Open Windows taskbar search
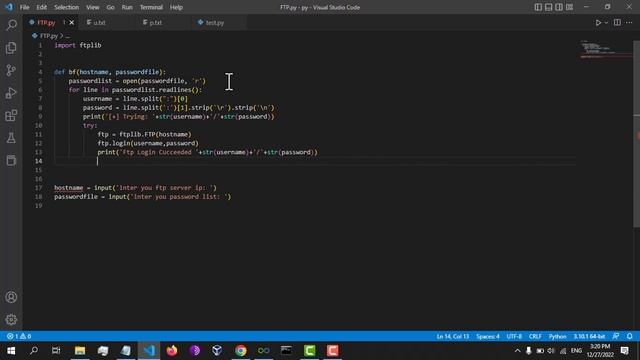Viewport: 640px width, 360px height. pyautogui.click(x=34, y=351)
